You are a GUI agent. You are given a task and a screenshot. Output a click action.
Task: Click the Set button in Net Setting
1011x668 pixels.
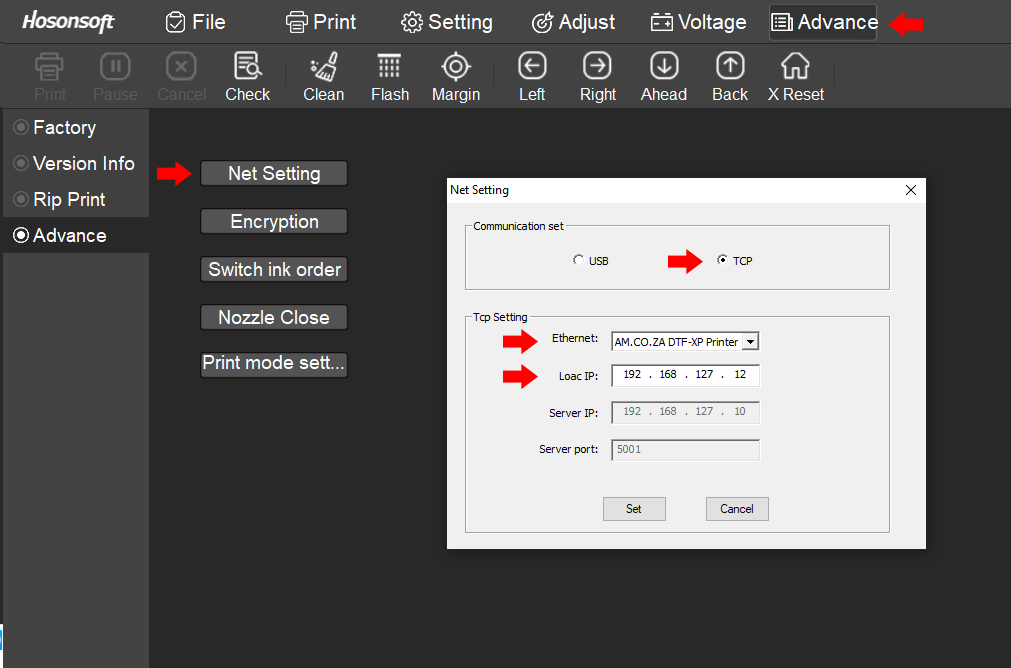click(x=633, y=508)
